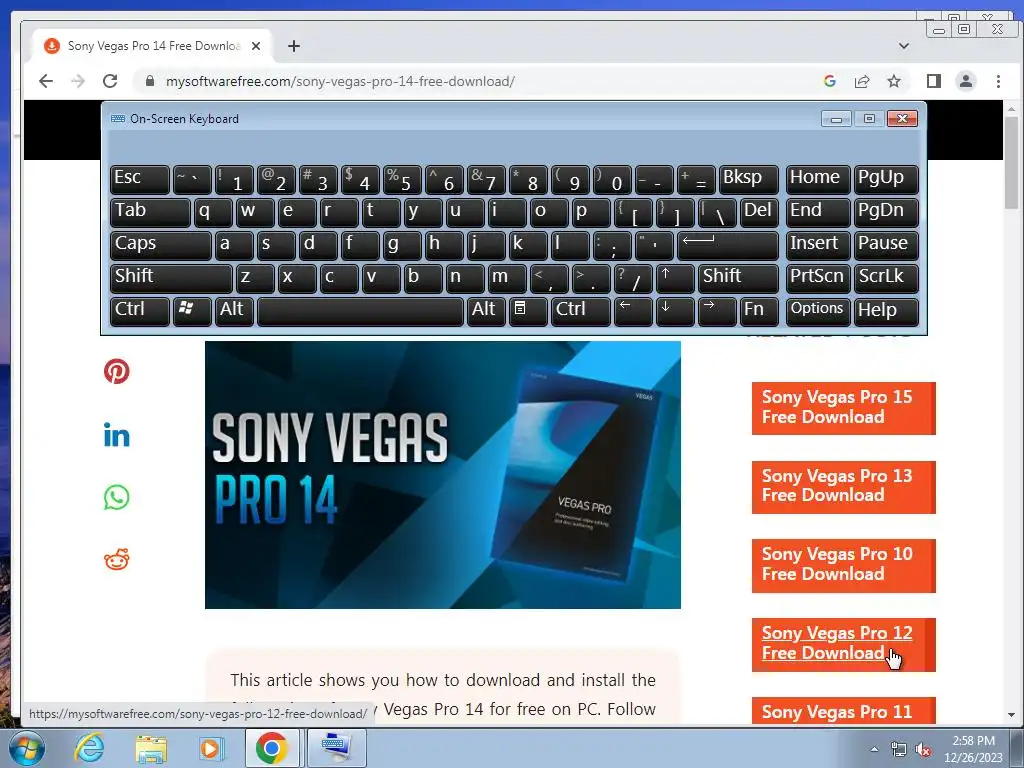Image resolution: width=1024 pixels, height=768 pixels.
Task: Toggle right Ctrl key on On-Screen Keyboard
Action: click(581, 311)
